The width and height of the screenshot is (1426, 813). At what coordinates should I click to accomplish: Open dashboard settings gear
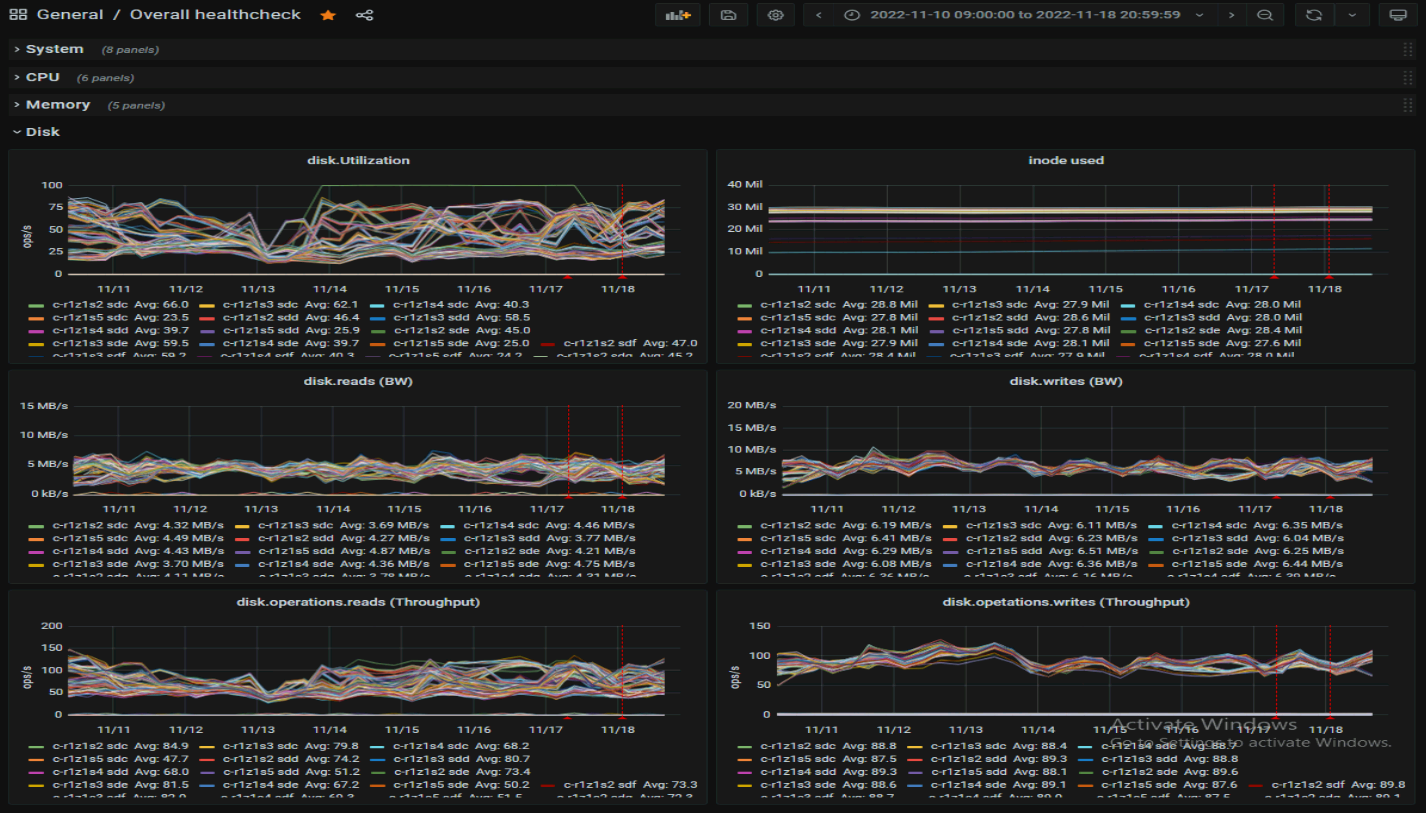[776, 15]
